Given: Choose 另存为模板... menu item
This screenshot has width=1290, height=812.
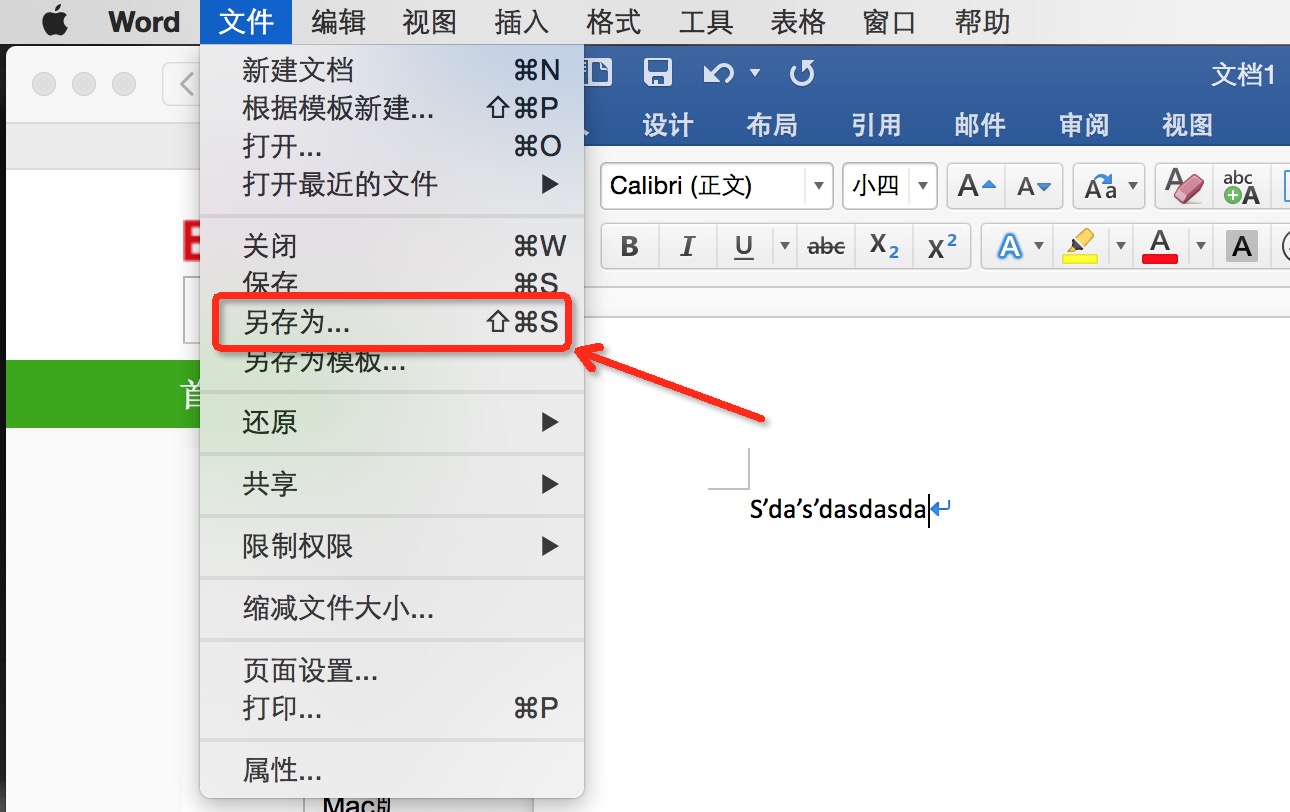Looking at the screenshot, I should click(x=392, y=360).
